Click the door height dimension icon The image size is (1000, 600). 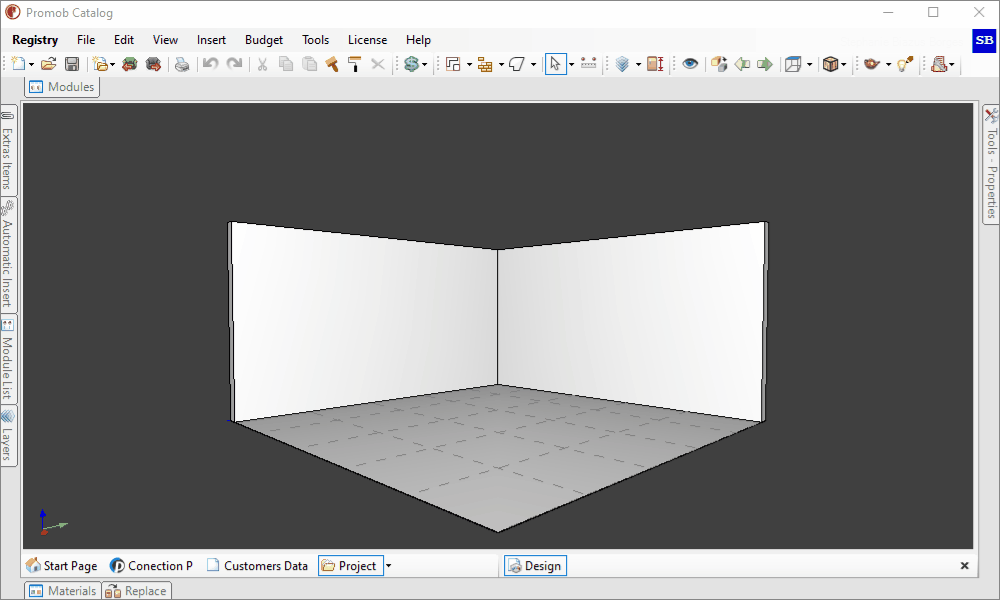[655, 64]
